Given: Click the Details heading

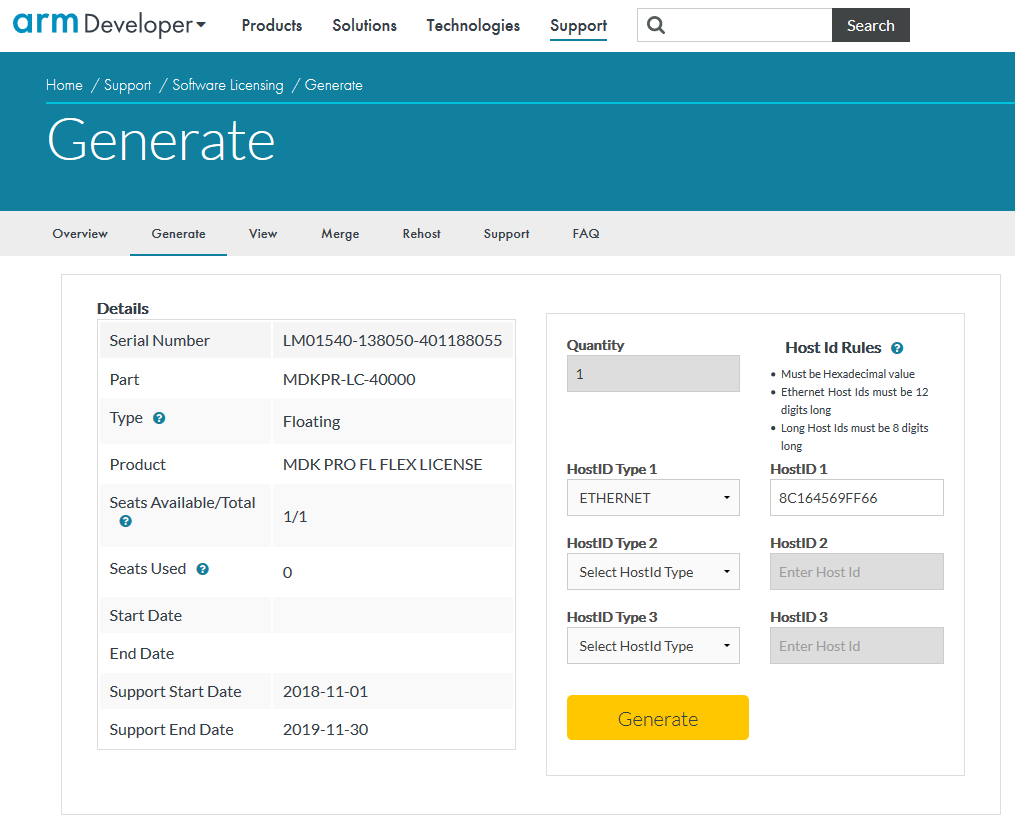Looking at the screenshot, I should tap(123, 309).
